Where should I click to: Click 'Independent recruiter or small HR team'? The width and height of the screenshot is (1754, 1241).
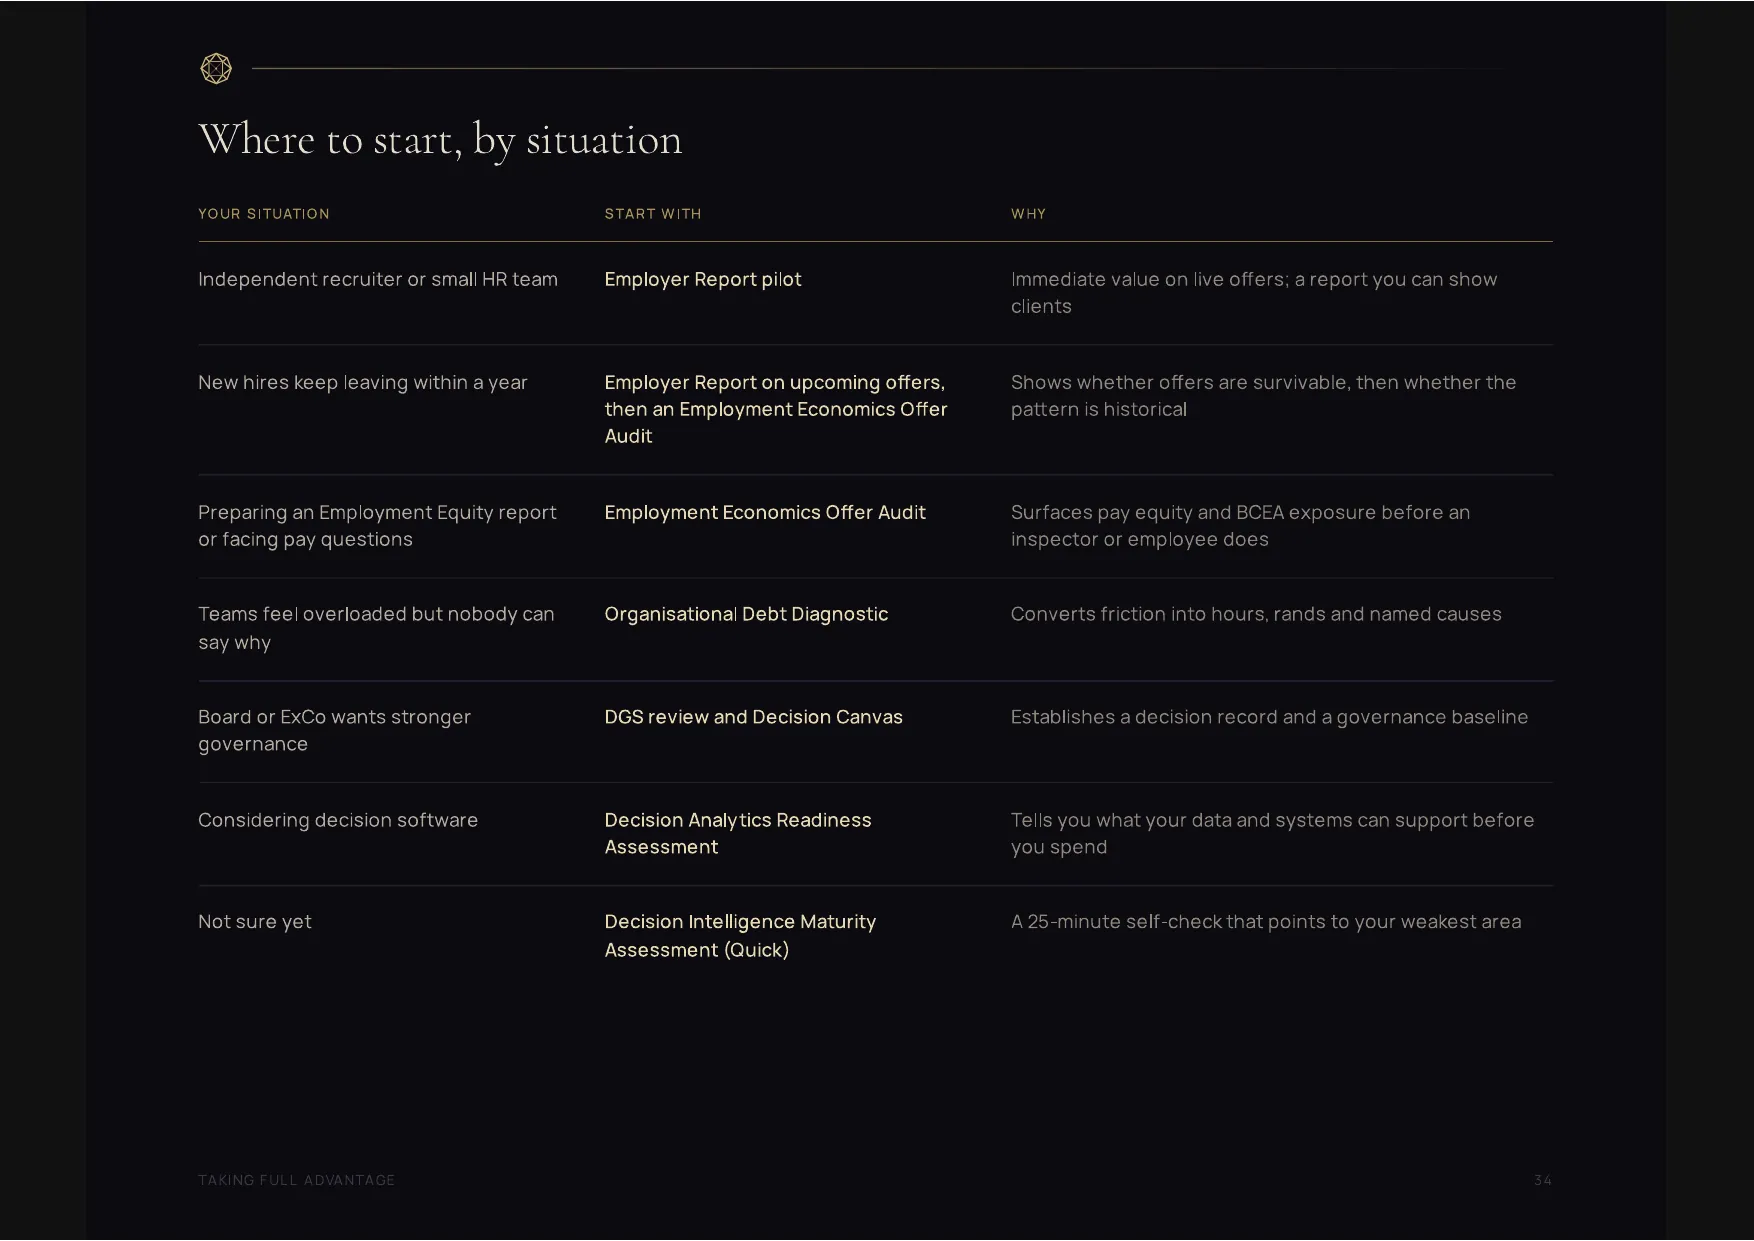pyautogui.click(x=378, y=280)
